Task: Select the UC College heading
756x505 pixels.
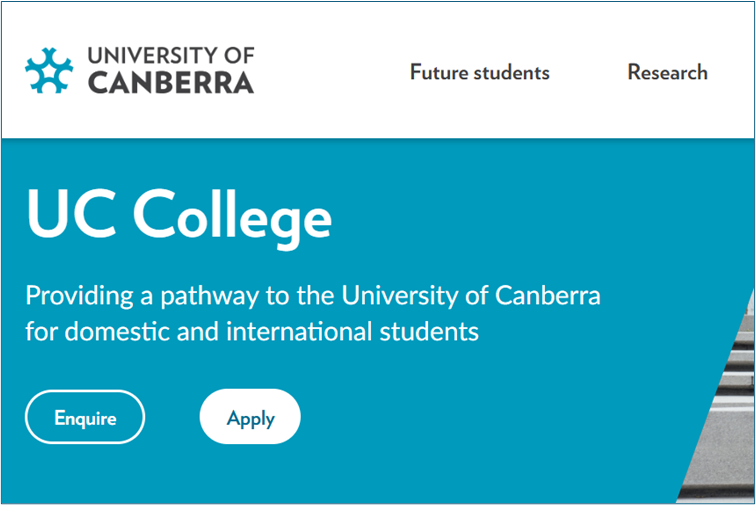Action: click(179, 215)
